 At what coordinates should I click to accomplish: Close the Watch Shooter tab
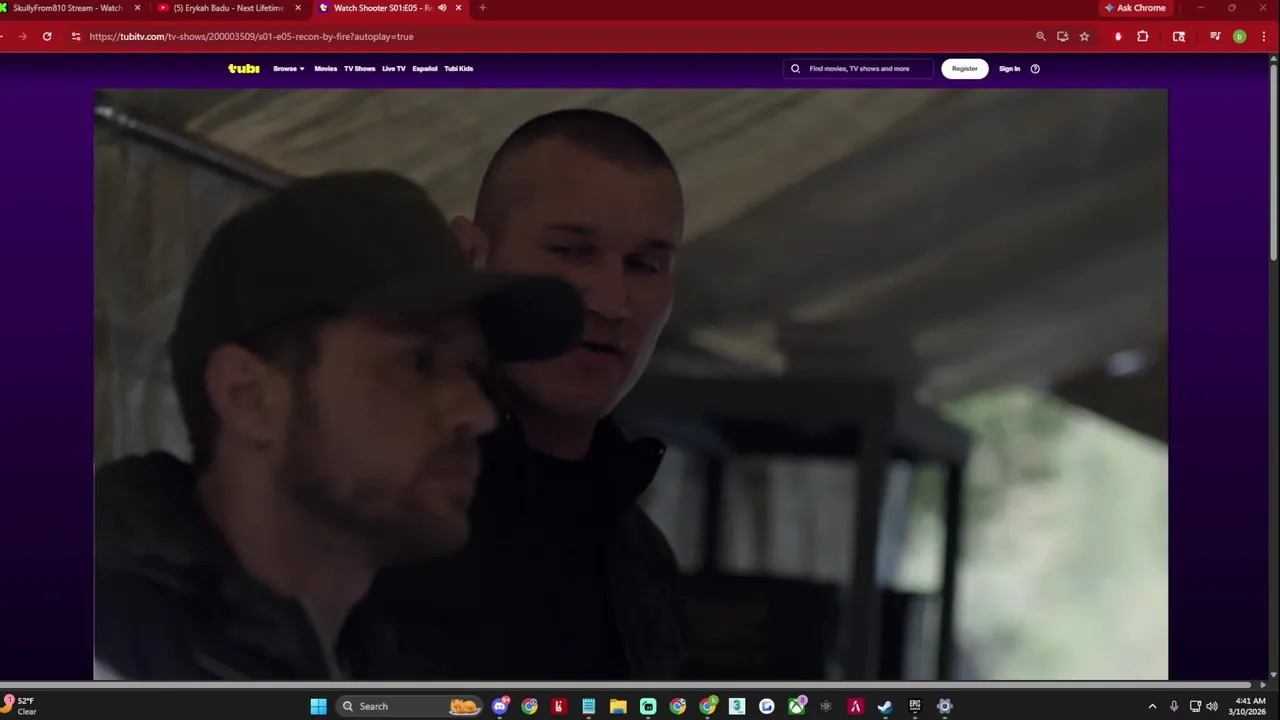pos(459,8)
